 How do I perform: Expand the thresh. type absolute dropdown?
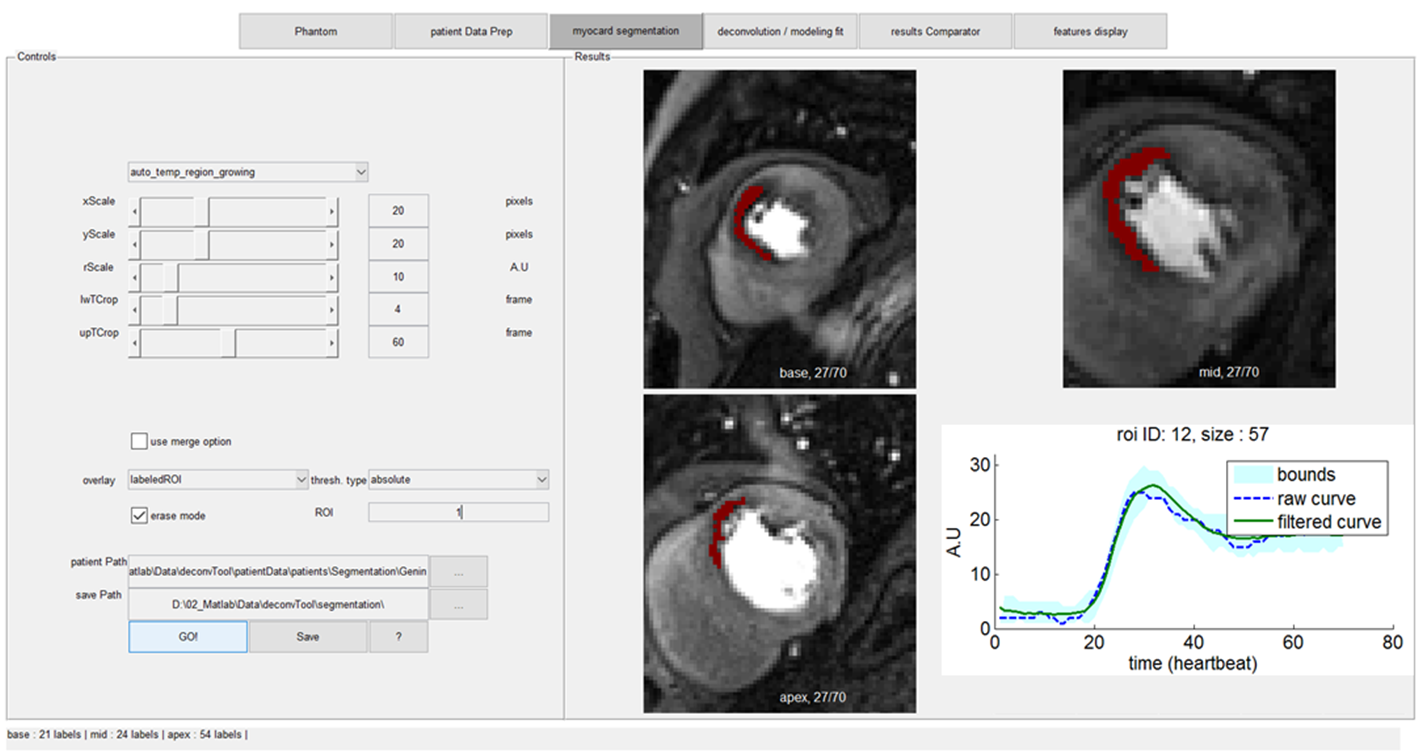(x=541, y=480)
